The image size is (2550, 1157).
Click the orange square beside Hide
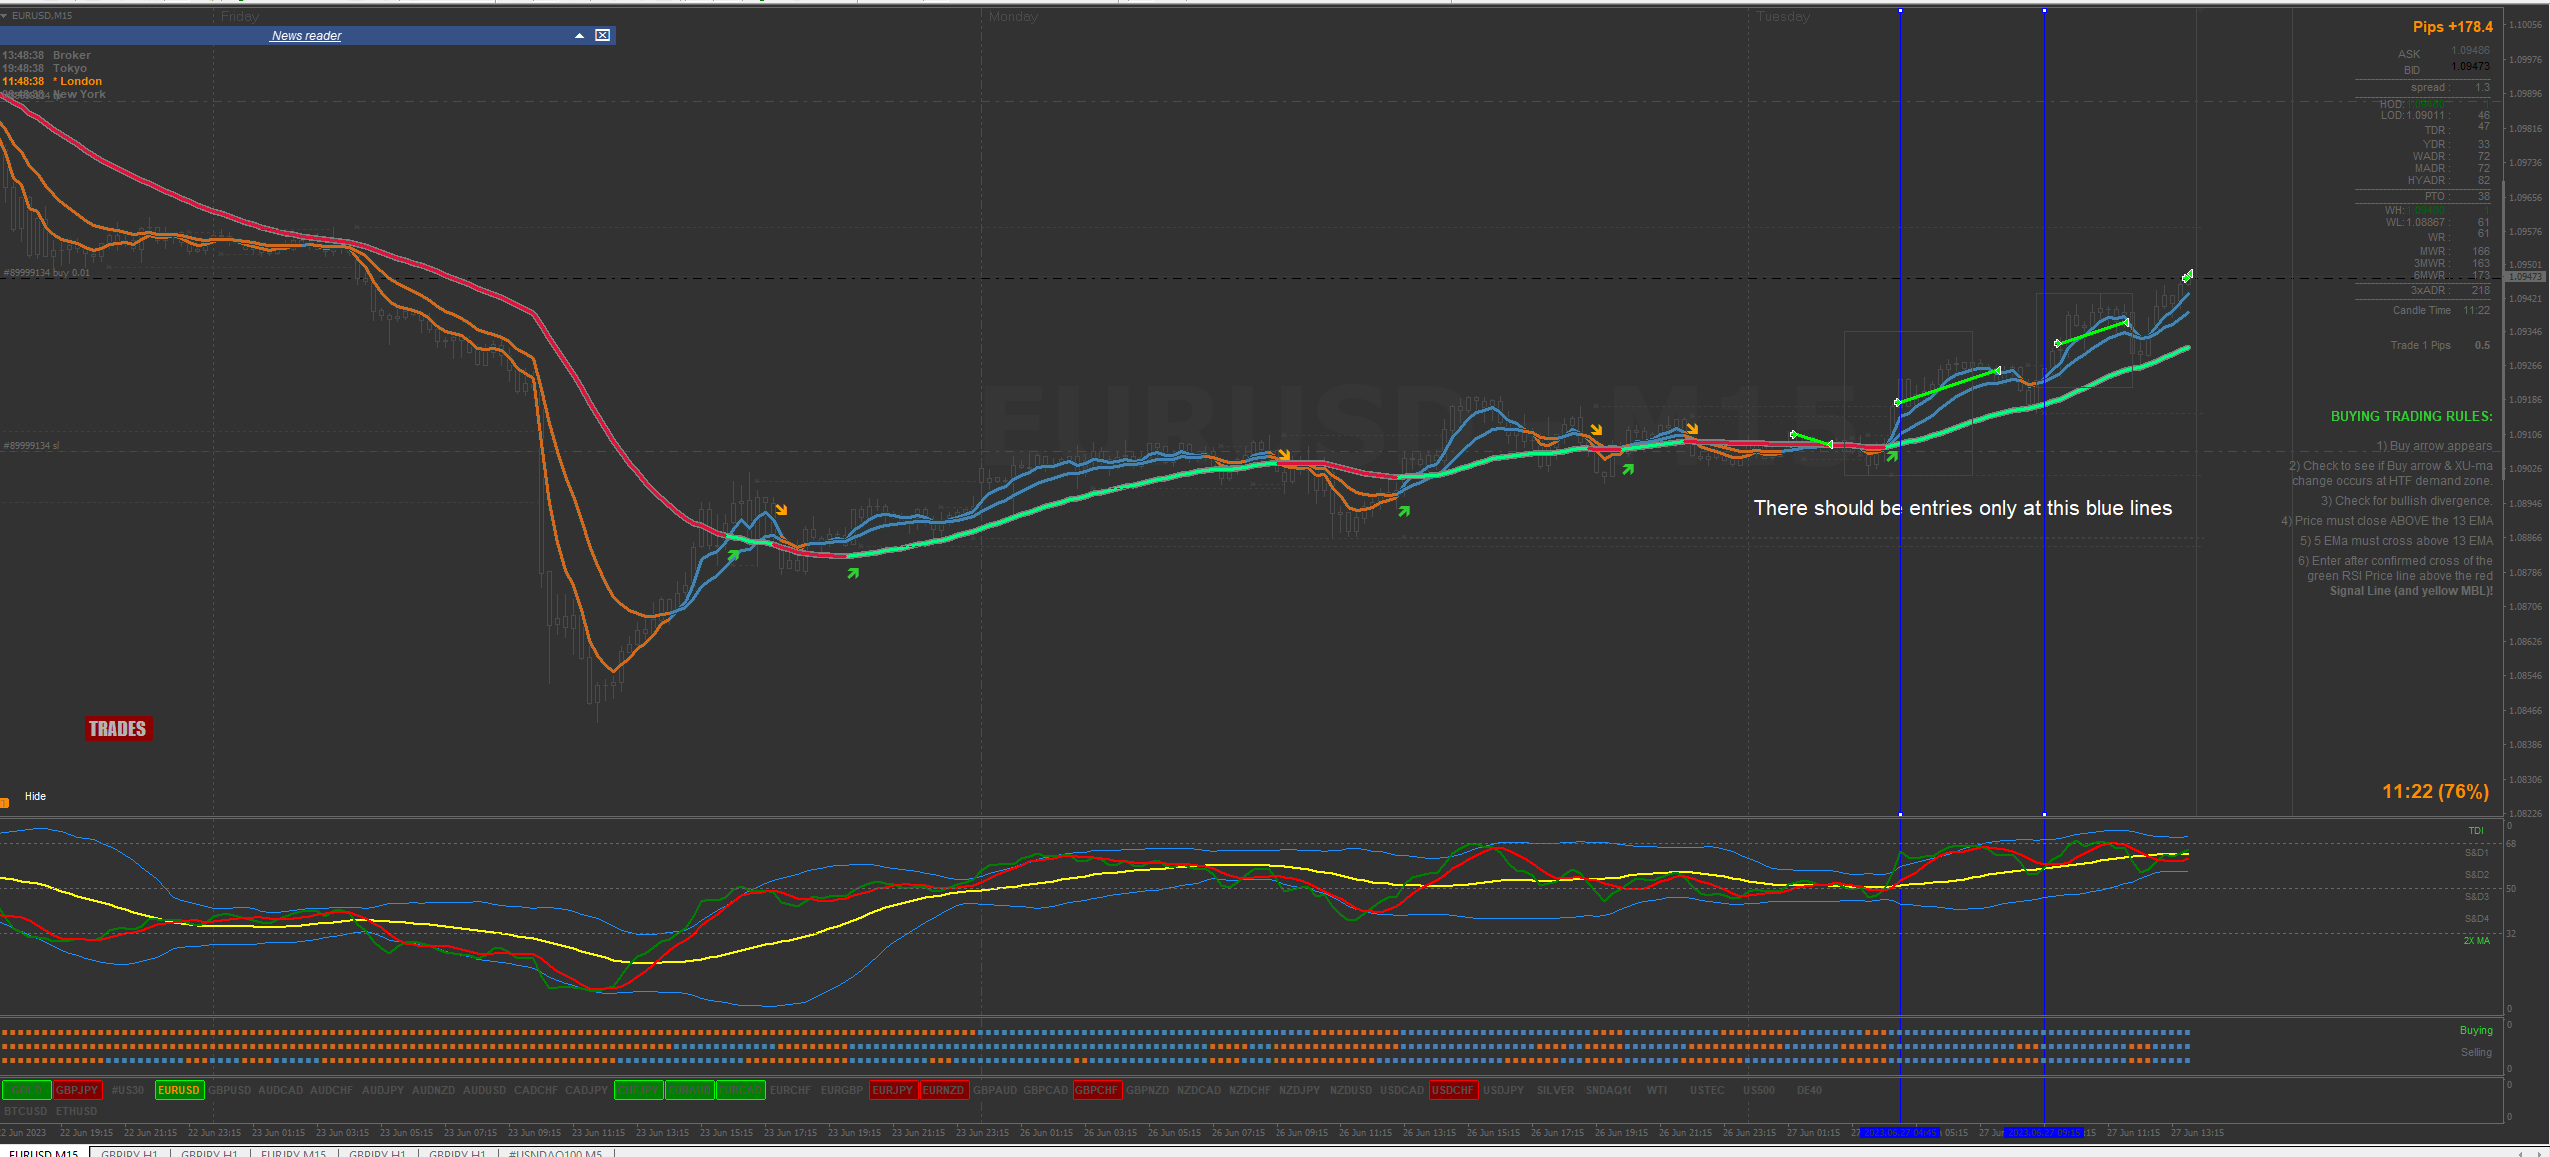click(x=4, y=802)
